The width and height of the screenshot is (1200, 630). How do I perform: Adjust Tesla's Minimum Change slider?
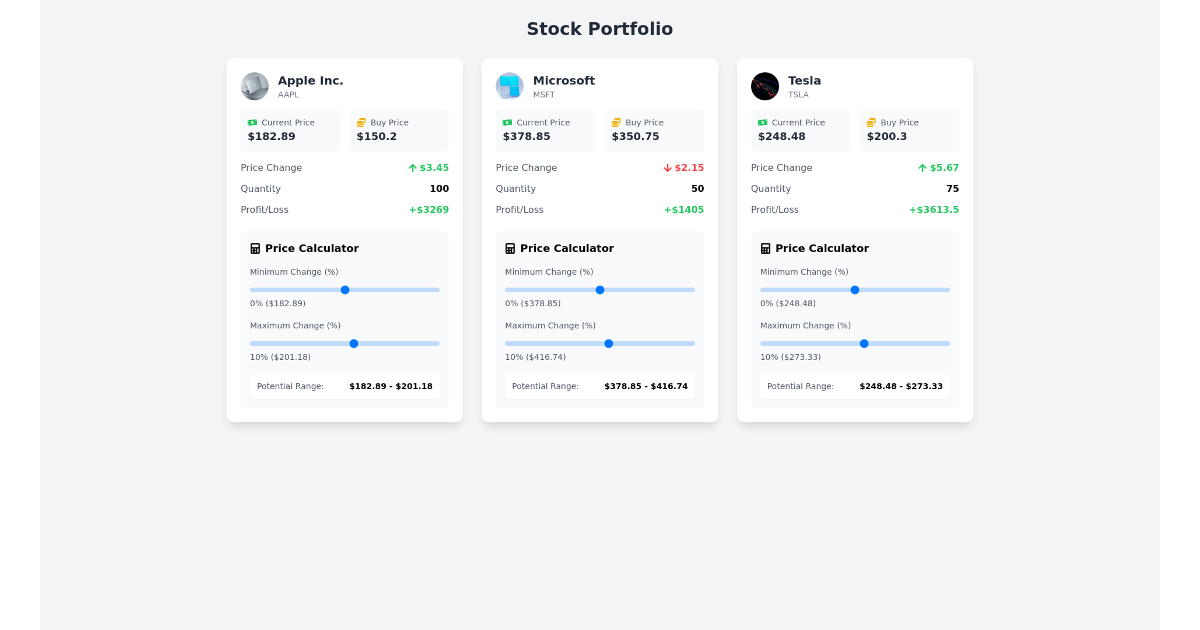[x=855, y=289]
